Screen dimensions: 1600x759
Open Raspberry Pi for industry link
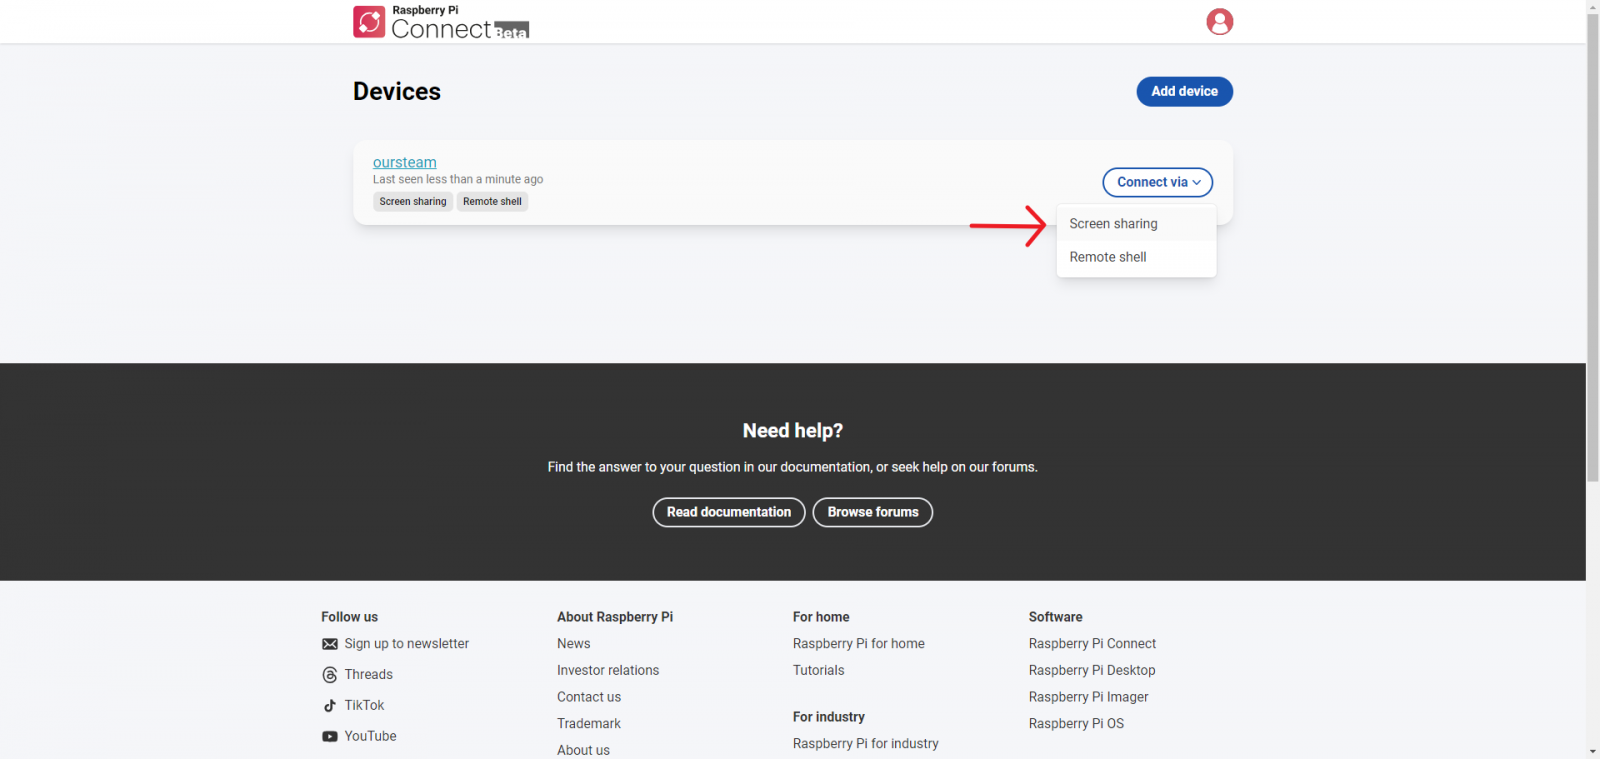point(866,744)
